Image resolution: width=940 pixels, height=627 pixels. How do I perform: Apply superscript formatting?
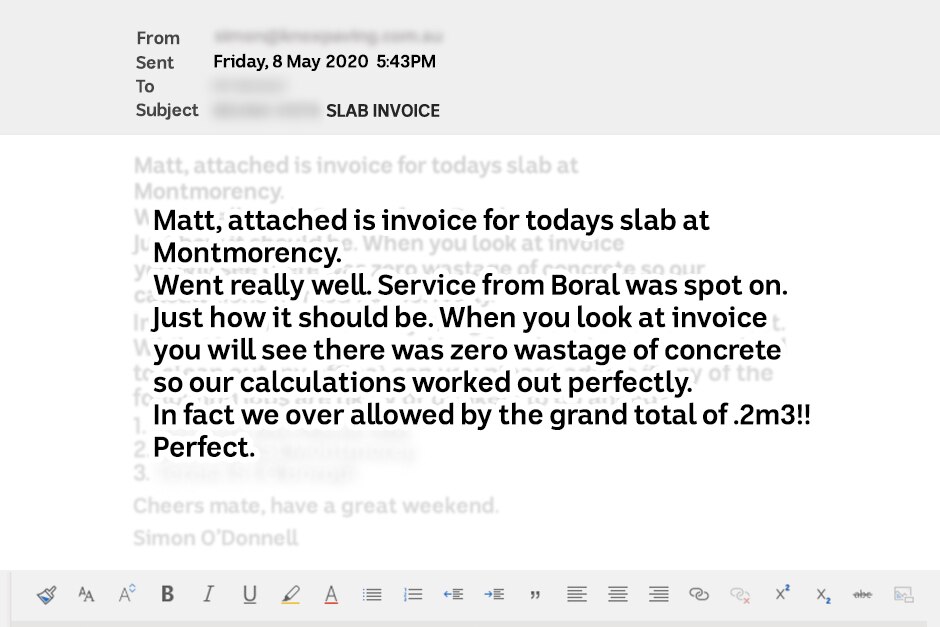click(780, 593)
